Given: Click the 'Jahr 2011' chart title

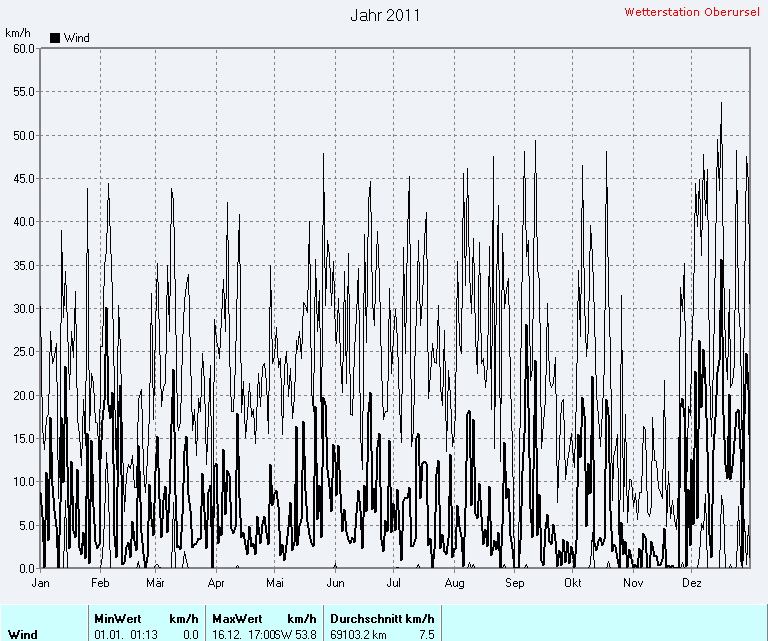Looking at the screenshot, I should (x=385, y=15).
